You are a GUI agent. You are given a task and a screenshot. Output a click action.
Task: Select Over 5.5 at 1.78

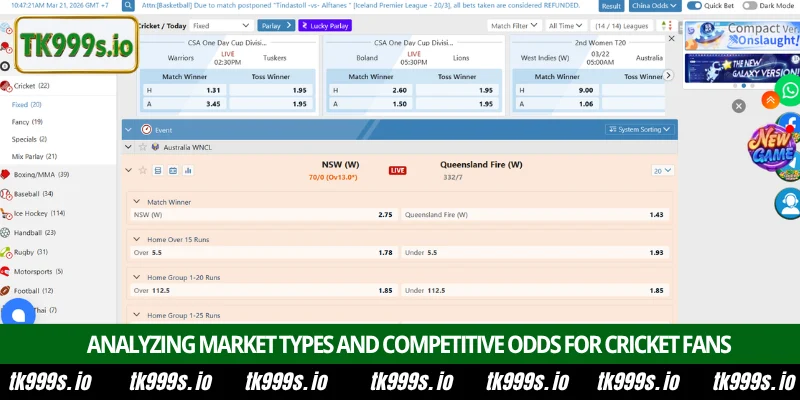(263, 253)
